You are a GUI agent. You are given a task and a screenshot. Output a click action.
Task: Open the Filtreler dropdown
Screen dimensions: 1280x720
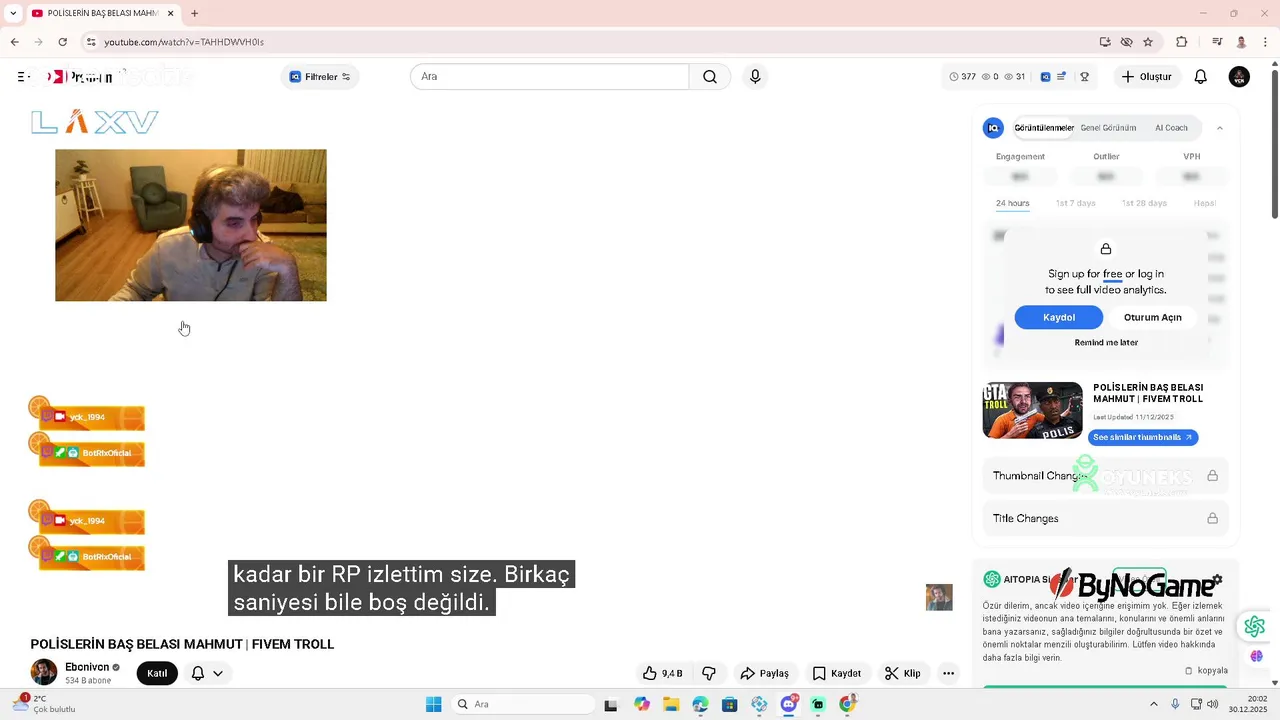point(320,77)
